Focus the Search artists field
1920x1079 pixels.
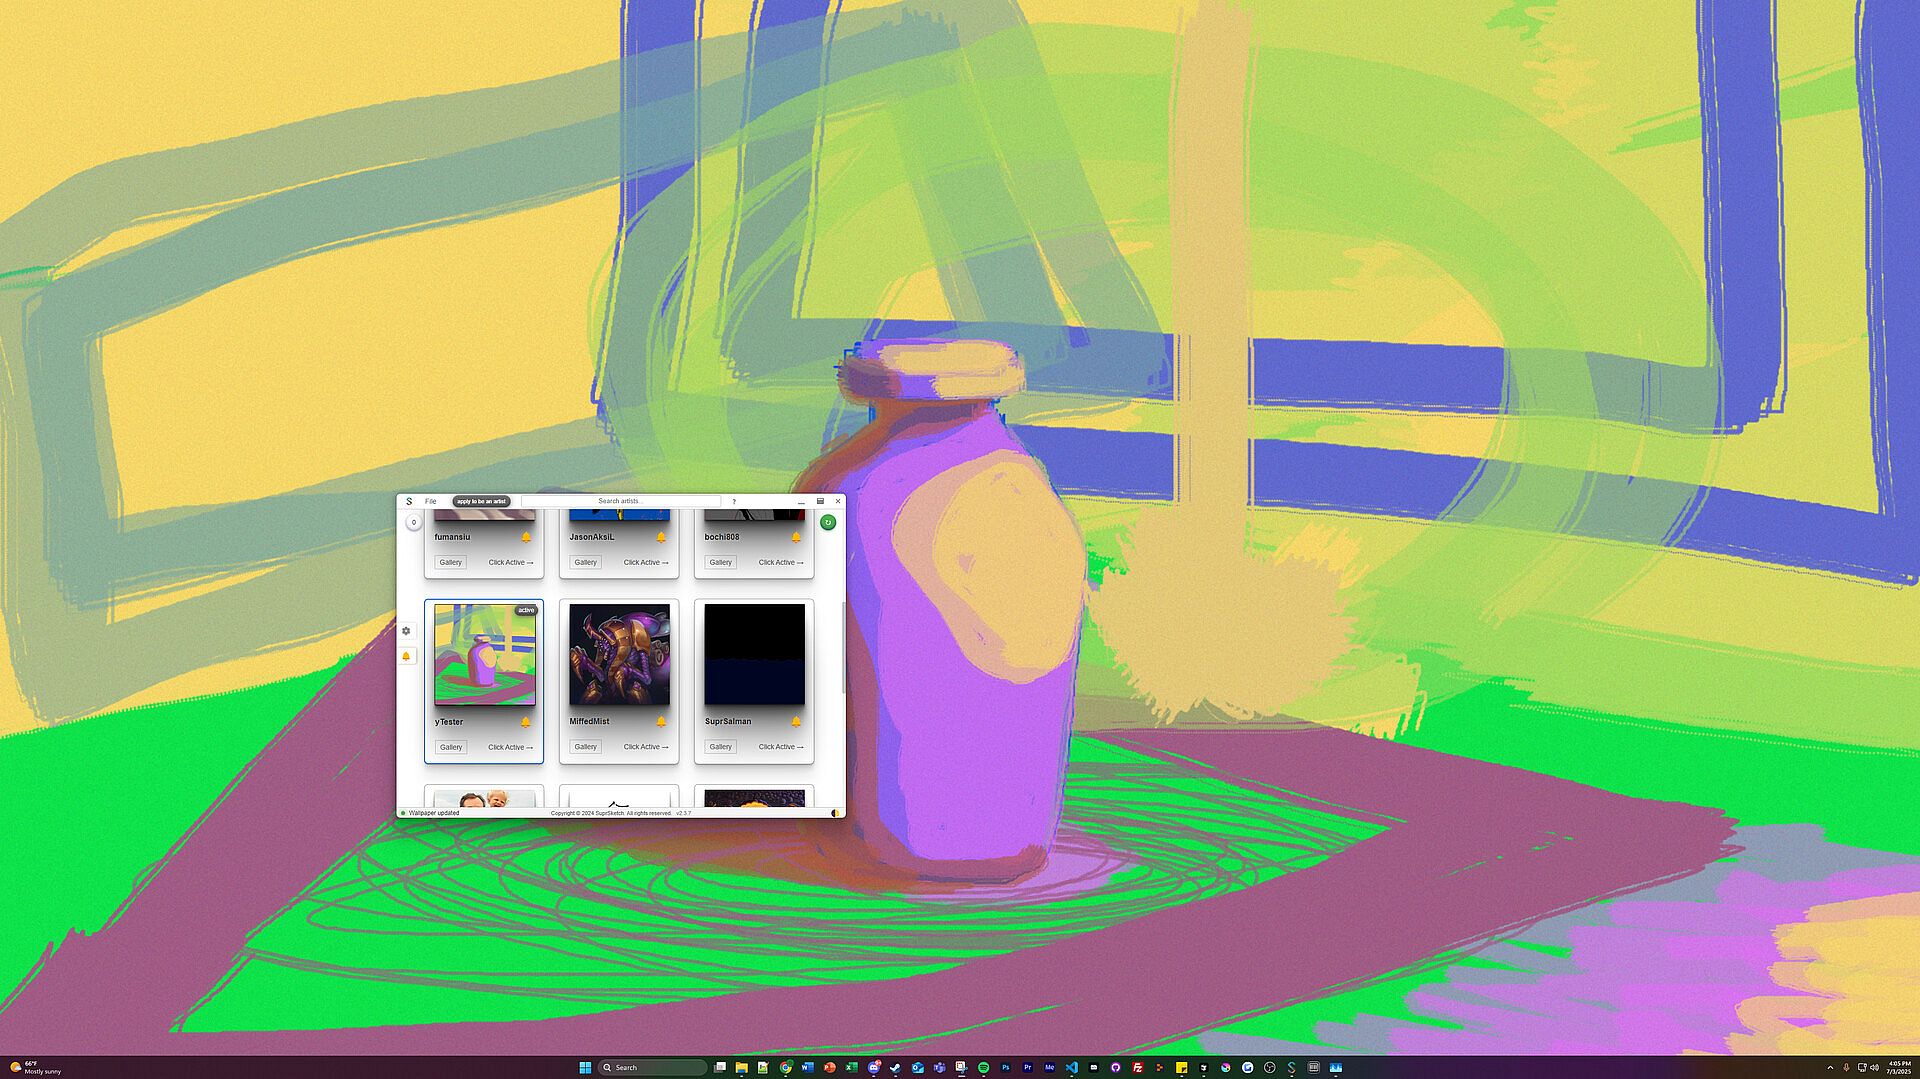620,501
